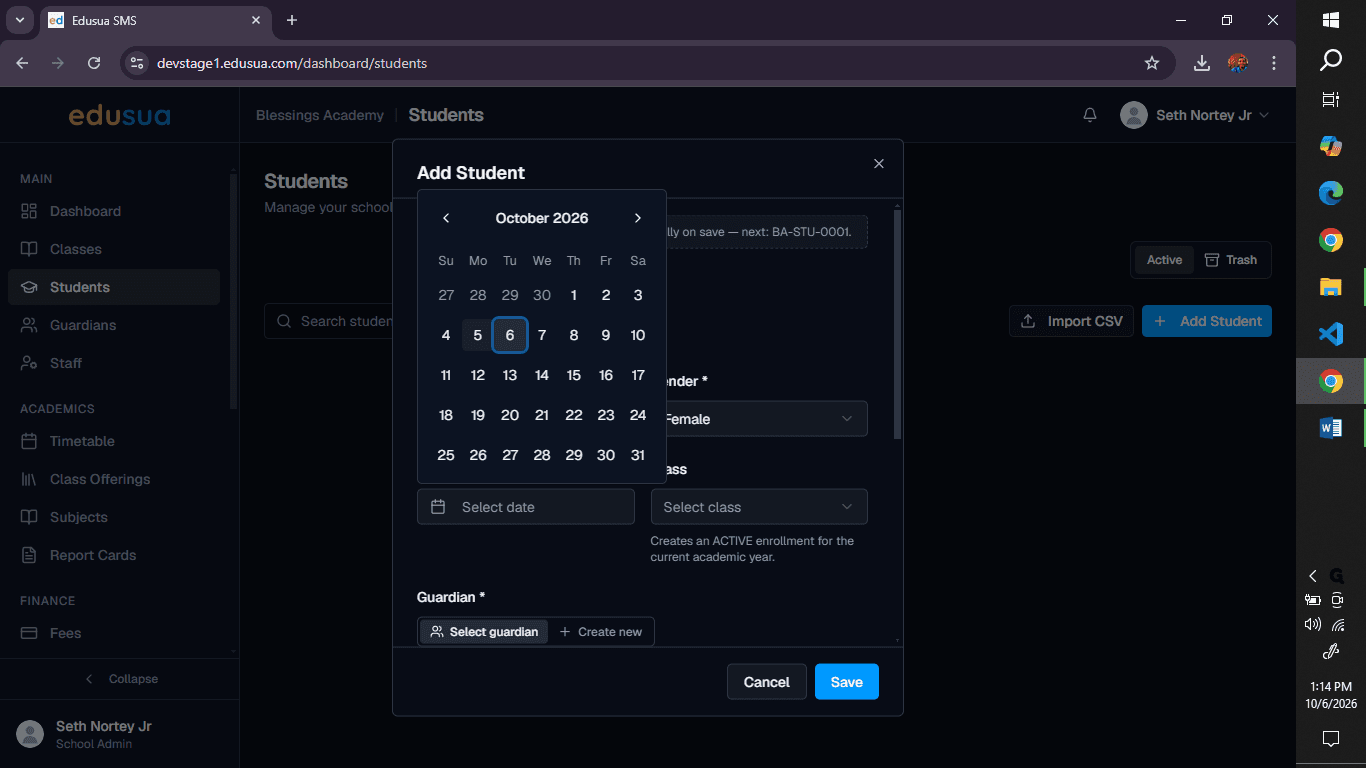
Task: Open Microsoft Word from taskbar
Action: click(1331, 428)
